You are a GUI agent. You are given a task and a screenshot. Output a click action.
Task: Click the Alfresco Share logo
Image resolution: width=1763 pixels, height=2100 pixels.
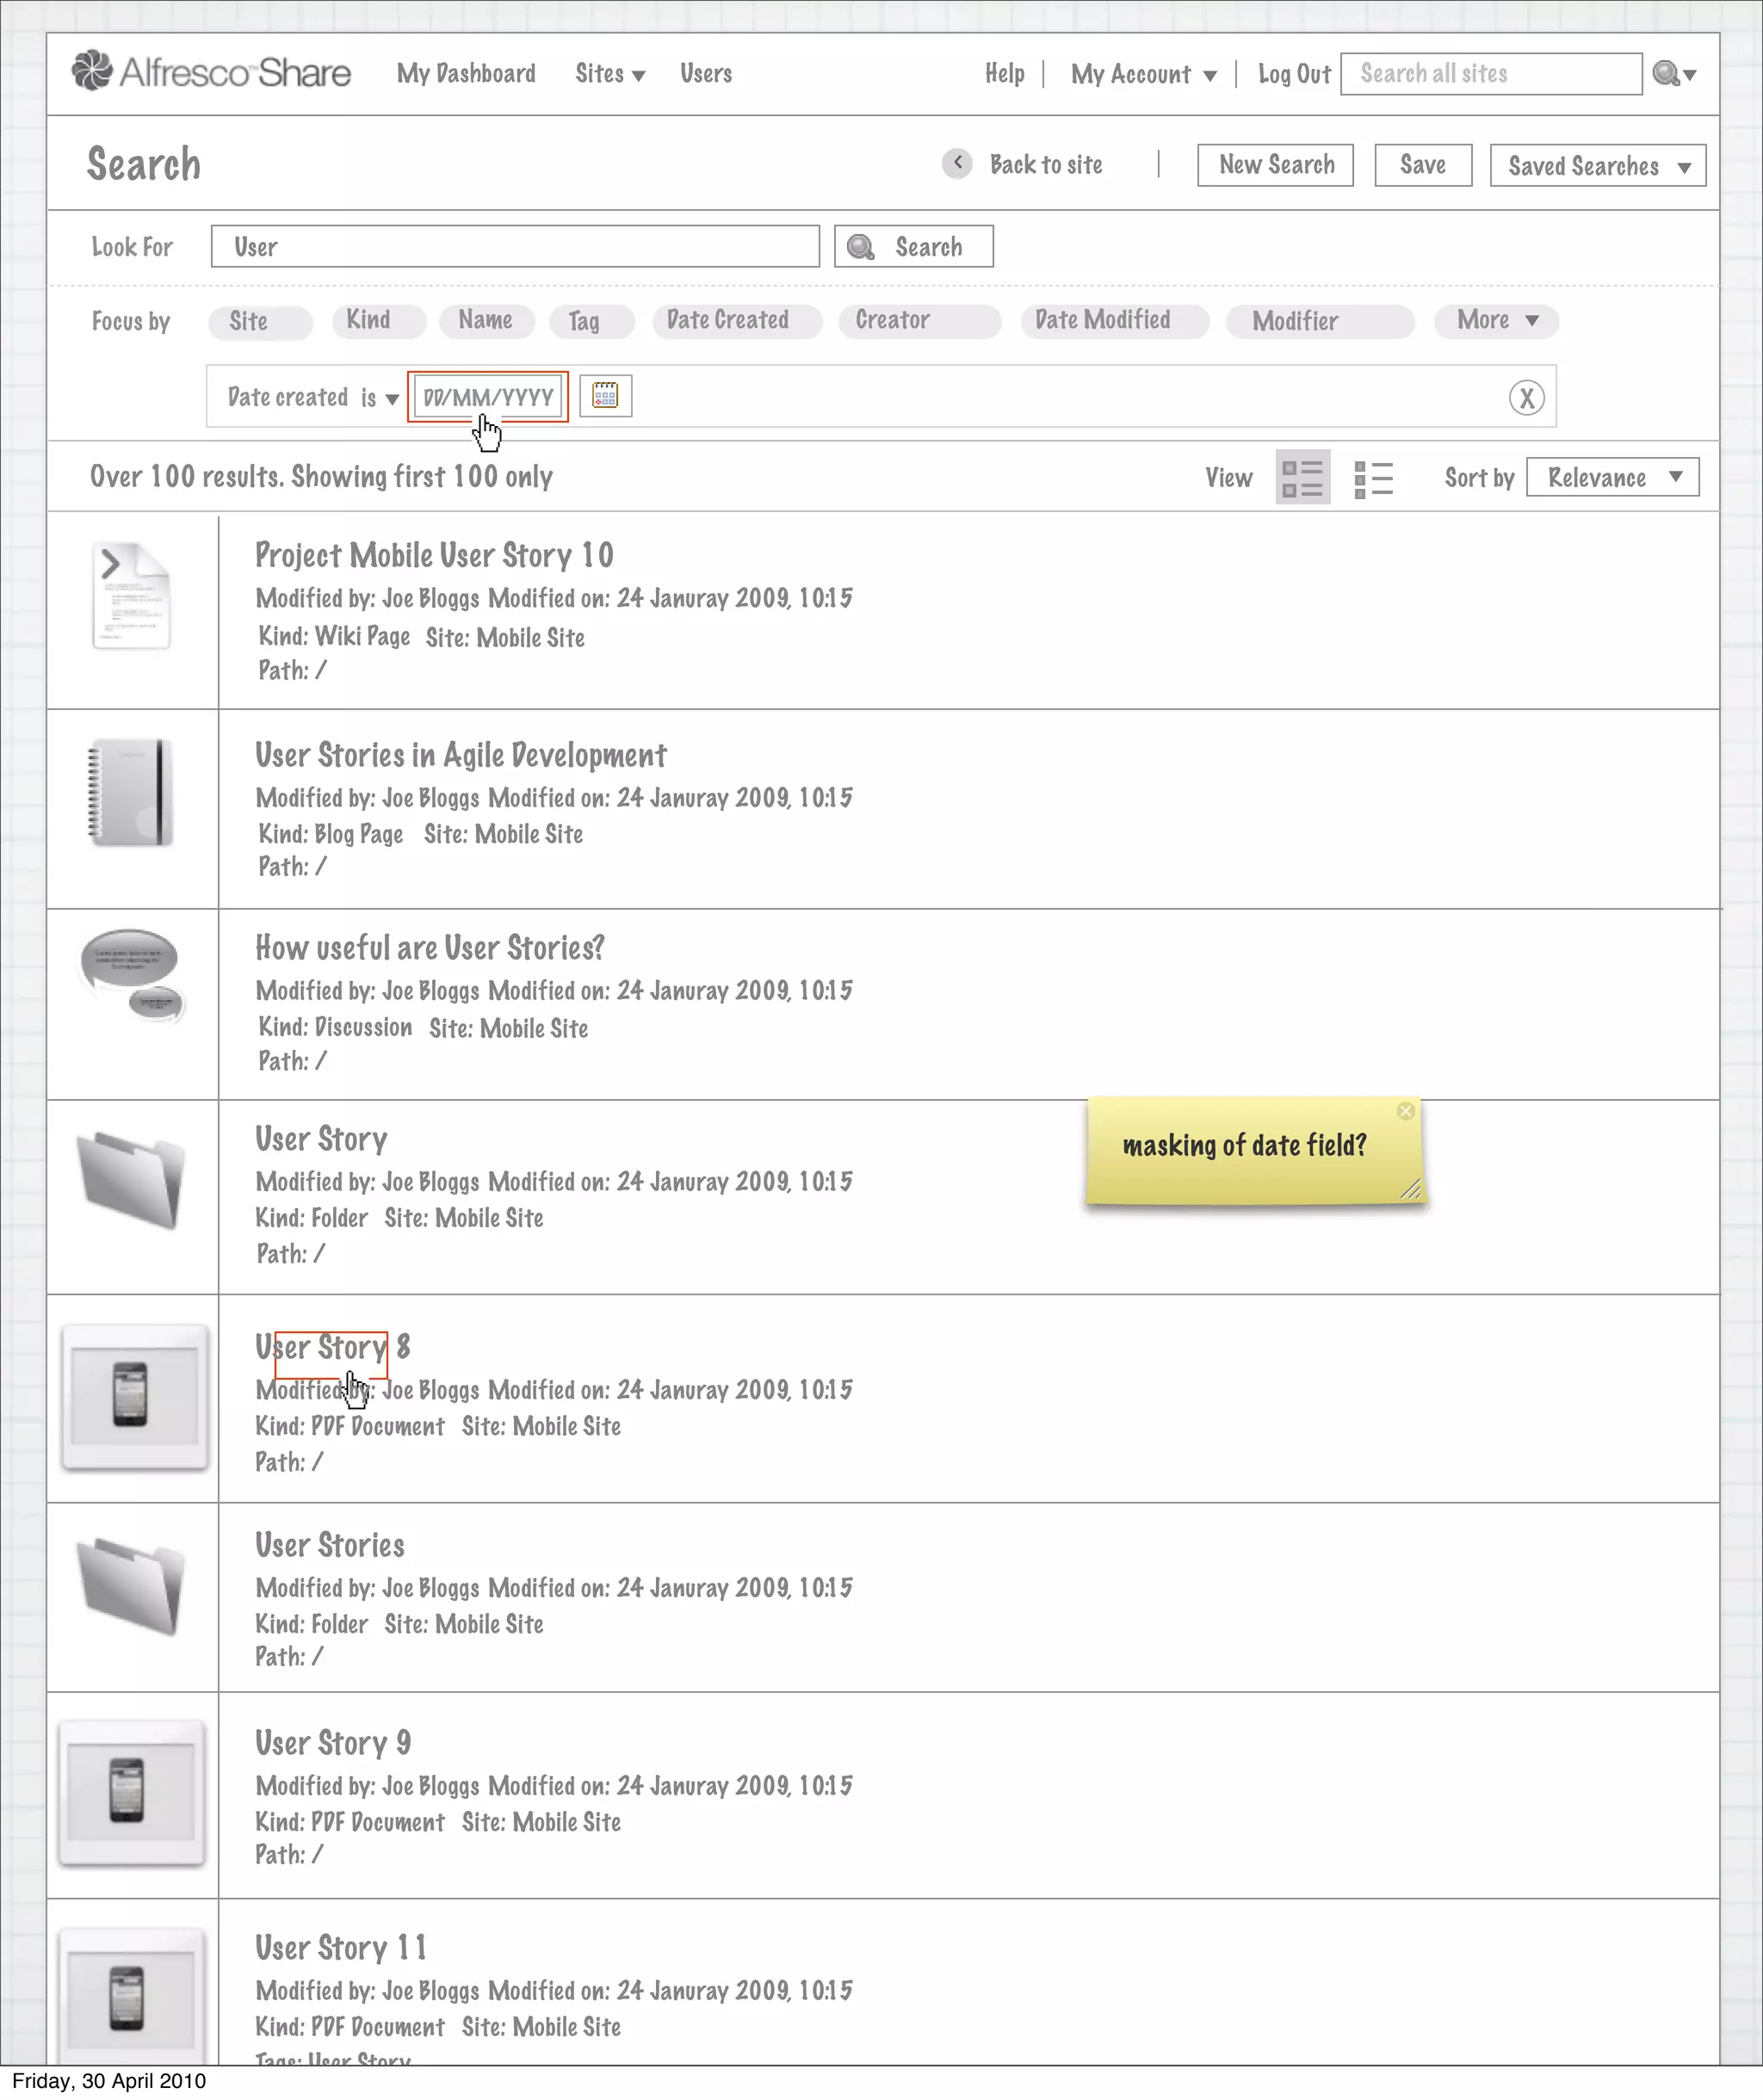(211, 72)
